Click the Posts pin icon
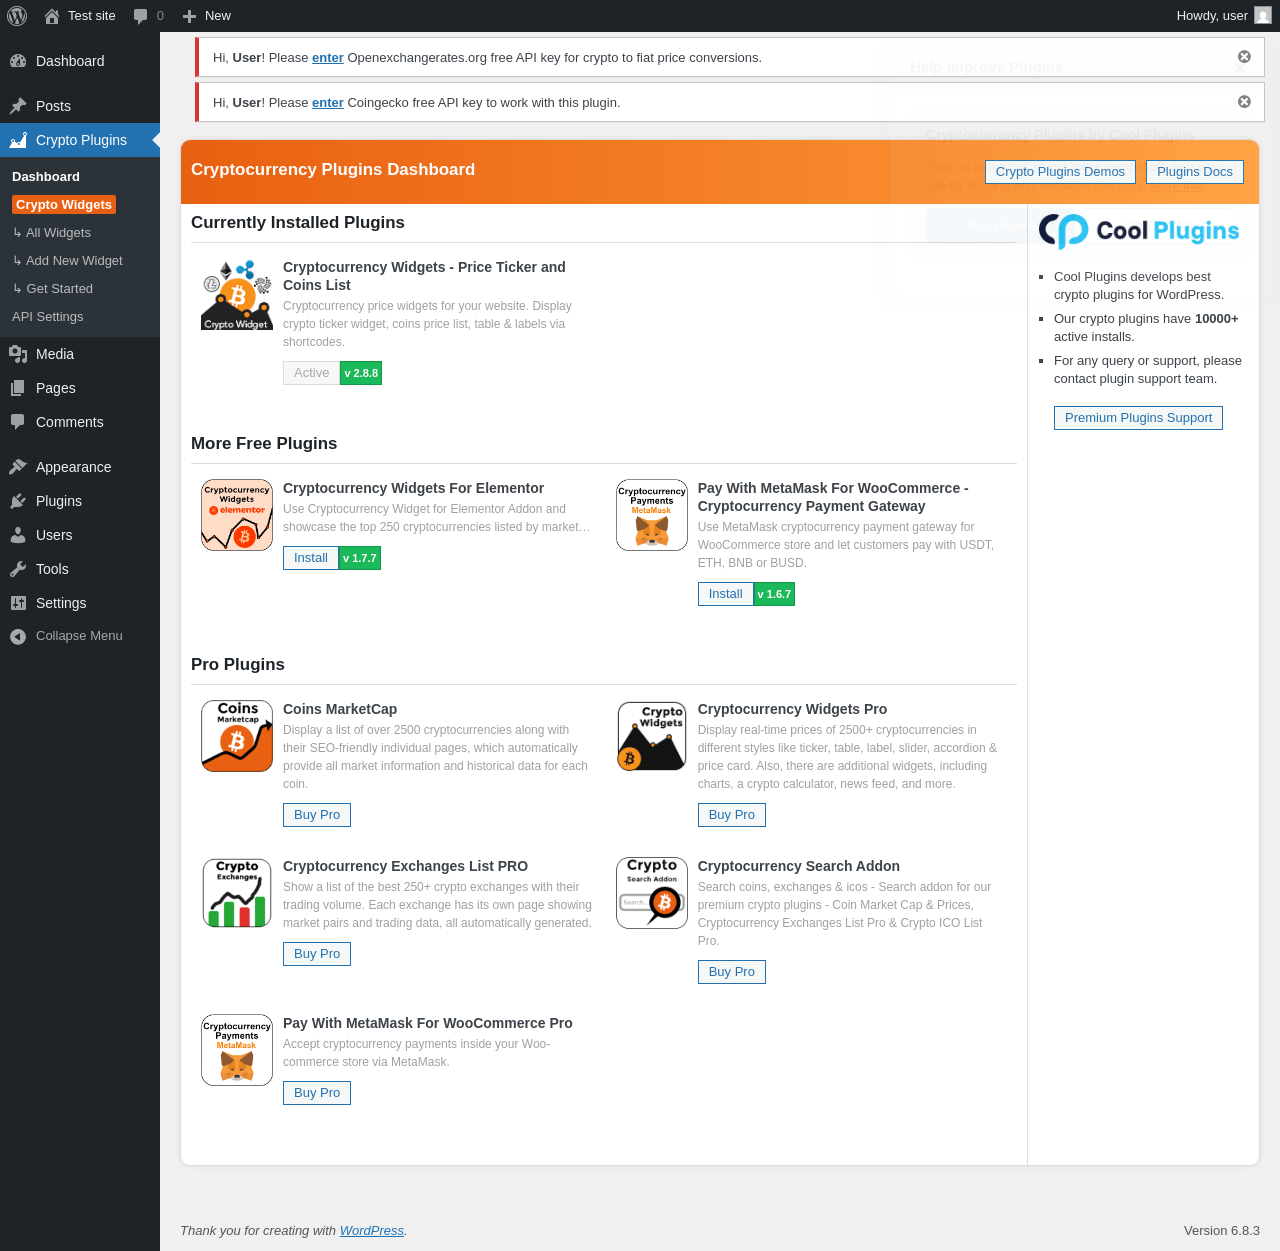Viewport: 1280px width, 1251px height. point(18,106)
